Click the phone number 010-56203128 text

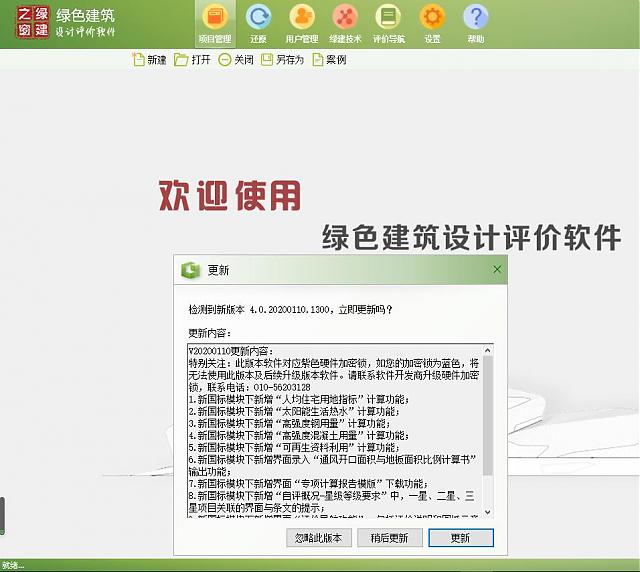click(282, 387)
